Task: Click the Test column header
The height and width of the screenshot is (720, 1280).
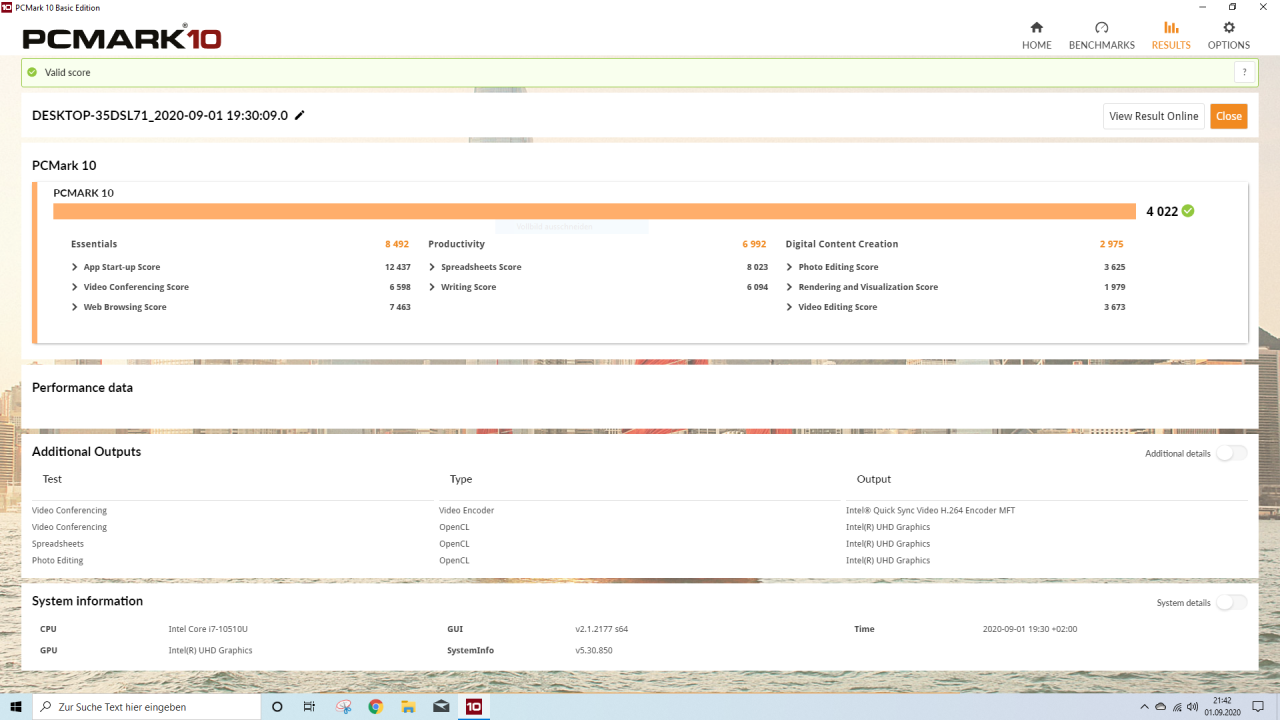Action: point(52,479)
